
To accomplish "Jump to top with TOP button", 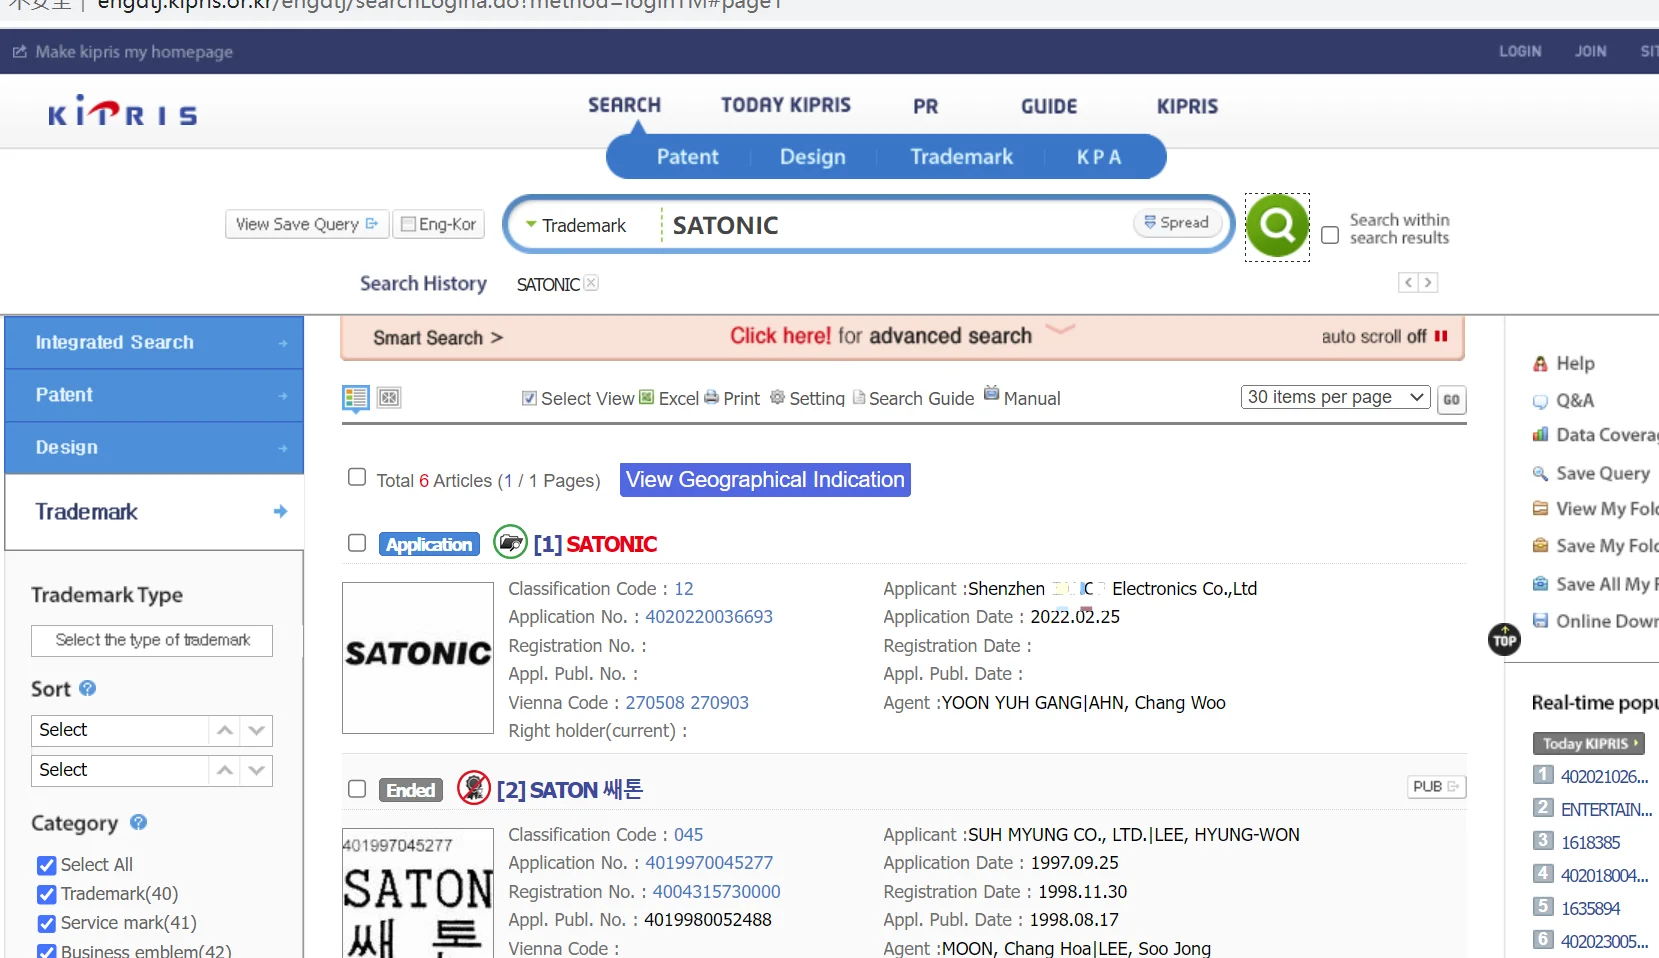I will pos(1504,639).
